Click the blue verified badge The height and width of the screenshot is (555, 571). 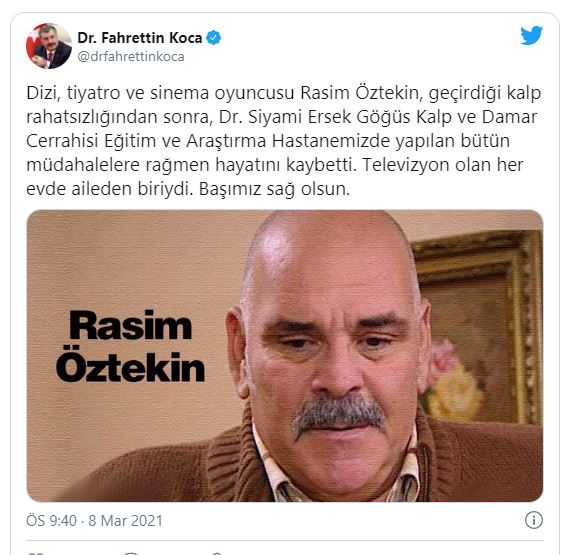pos(213,38)
